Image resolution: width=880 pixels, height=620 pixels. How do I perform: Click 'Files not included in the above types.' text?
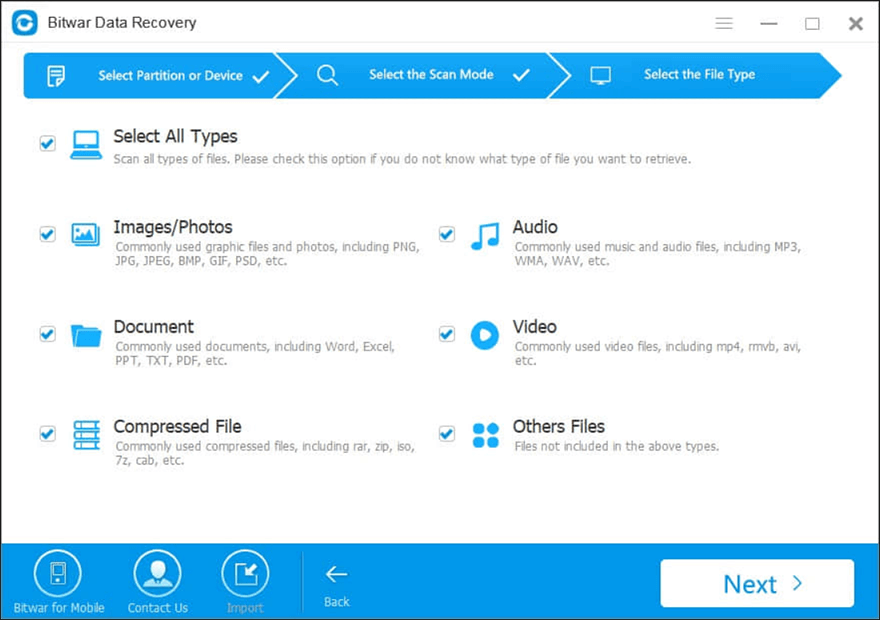[x=616, y=447]
